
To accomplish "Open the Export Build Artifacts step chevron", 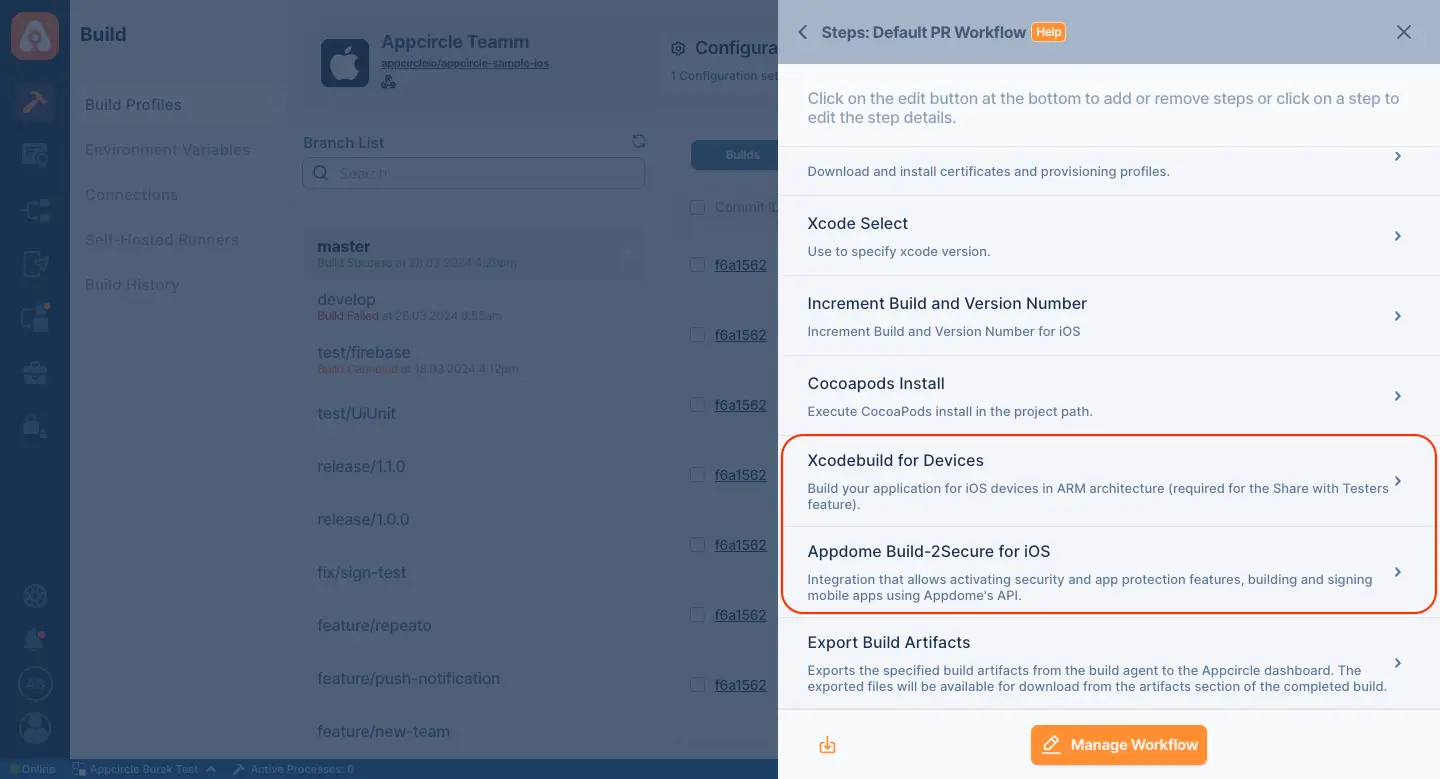I will [x=1398, y=663].
